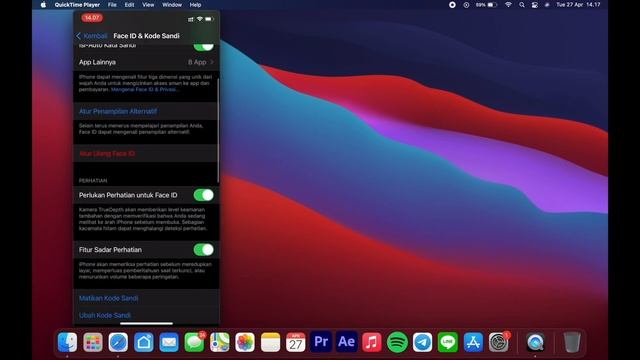The image size is (640, 360).
Task: Open Messages with notification badge
Action: click(x=195, y=342)
